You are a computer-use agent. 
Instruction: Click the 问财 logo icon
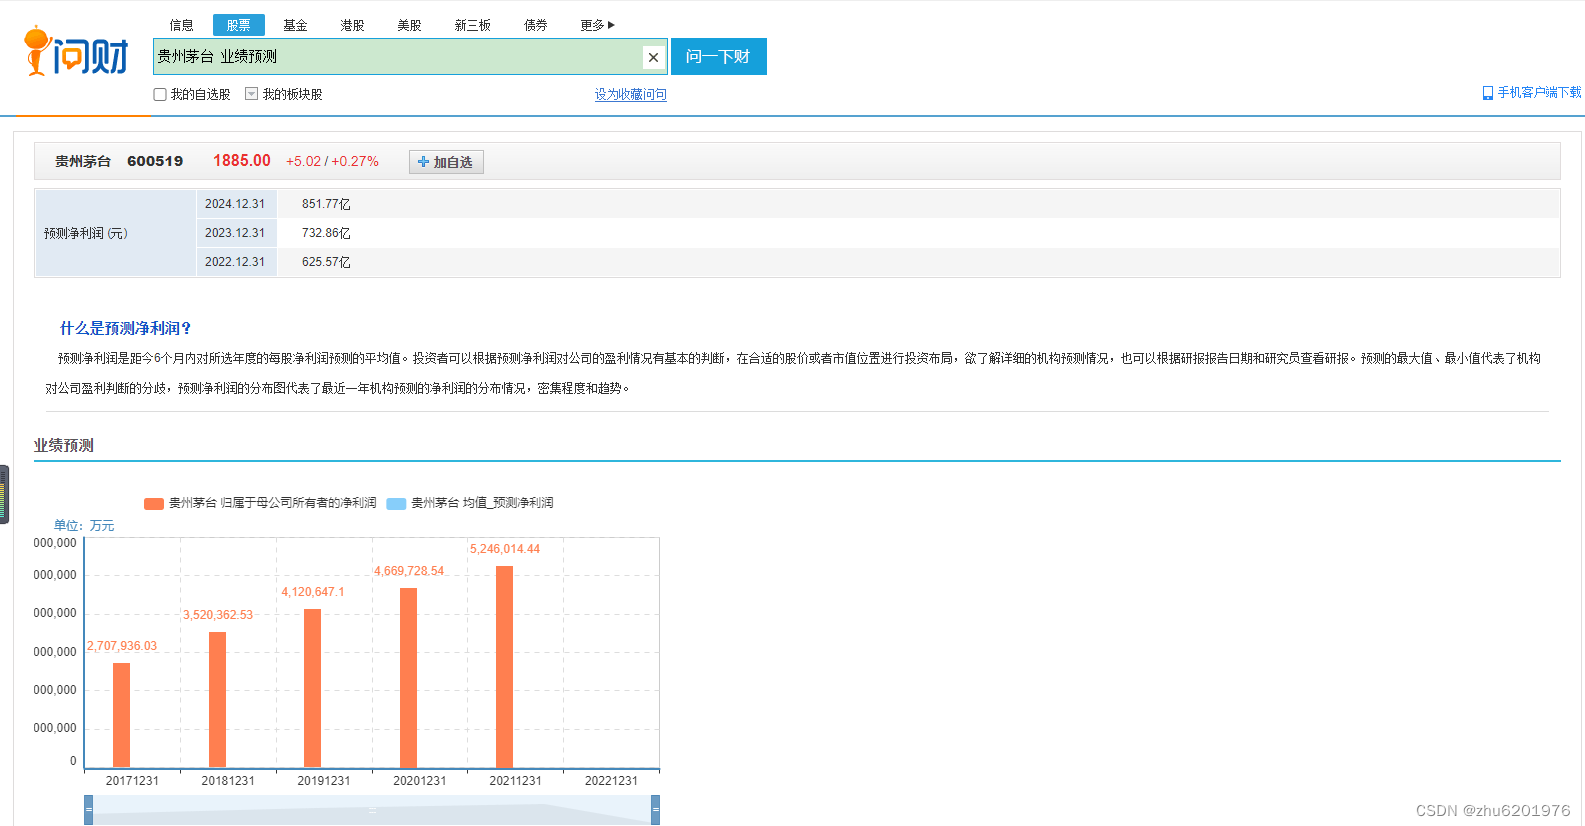(76, 52)
